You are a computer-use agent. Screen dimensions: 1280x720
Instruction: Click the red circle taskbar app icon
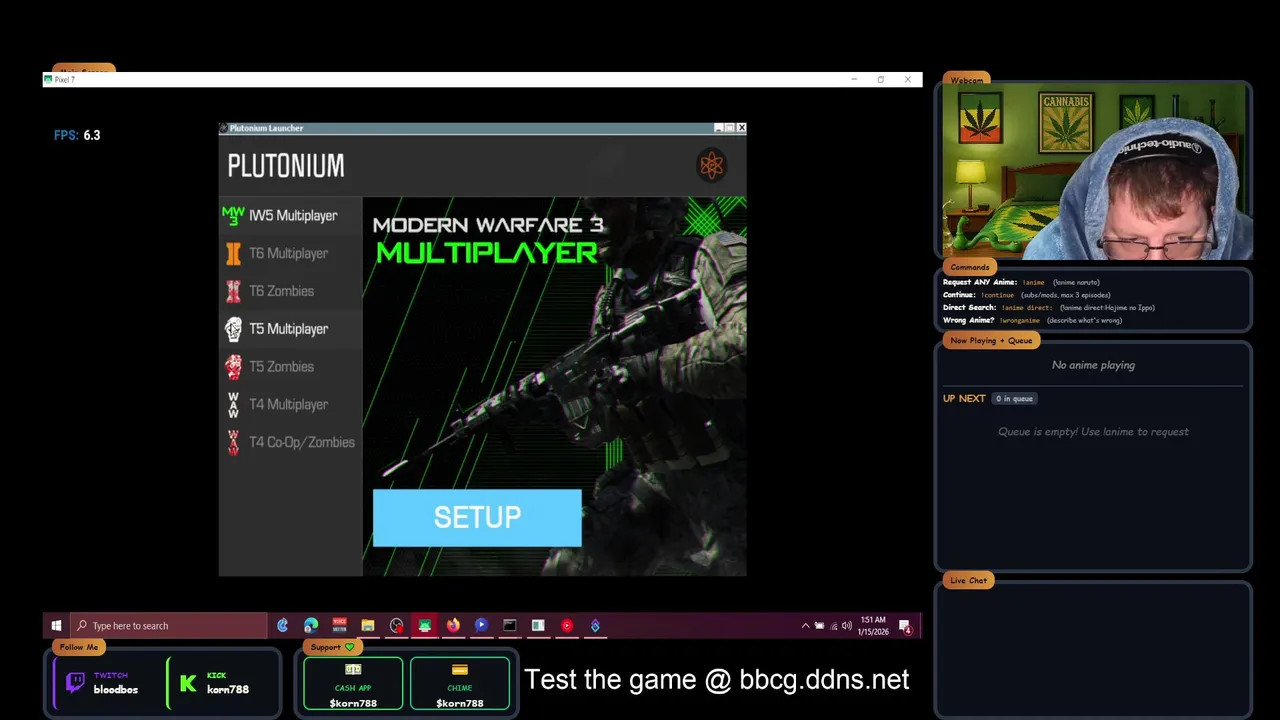[x=567, y=626]
